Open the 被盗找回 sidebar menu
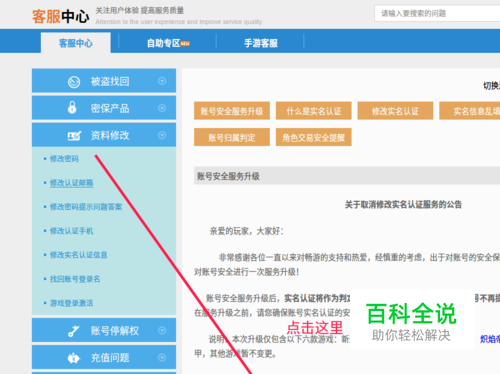This screenshot has width=500, height=374. tap(104, 81)
